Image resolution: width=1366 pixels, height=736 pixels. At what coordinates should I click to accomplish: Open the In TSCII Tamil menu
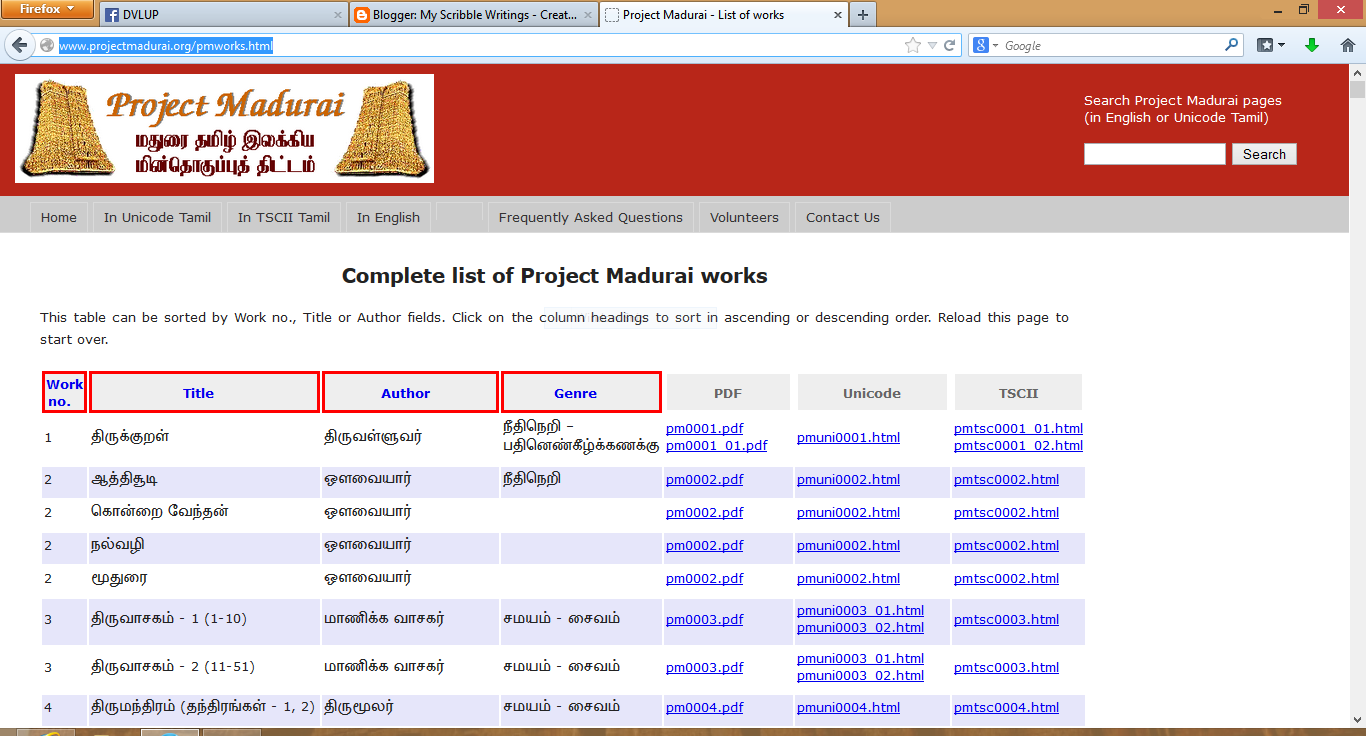click(284, 217)
